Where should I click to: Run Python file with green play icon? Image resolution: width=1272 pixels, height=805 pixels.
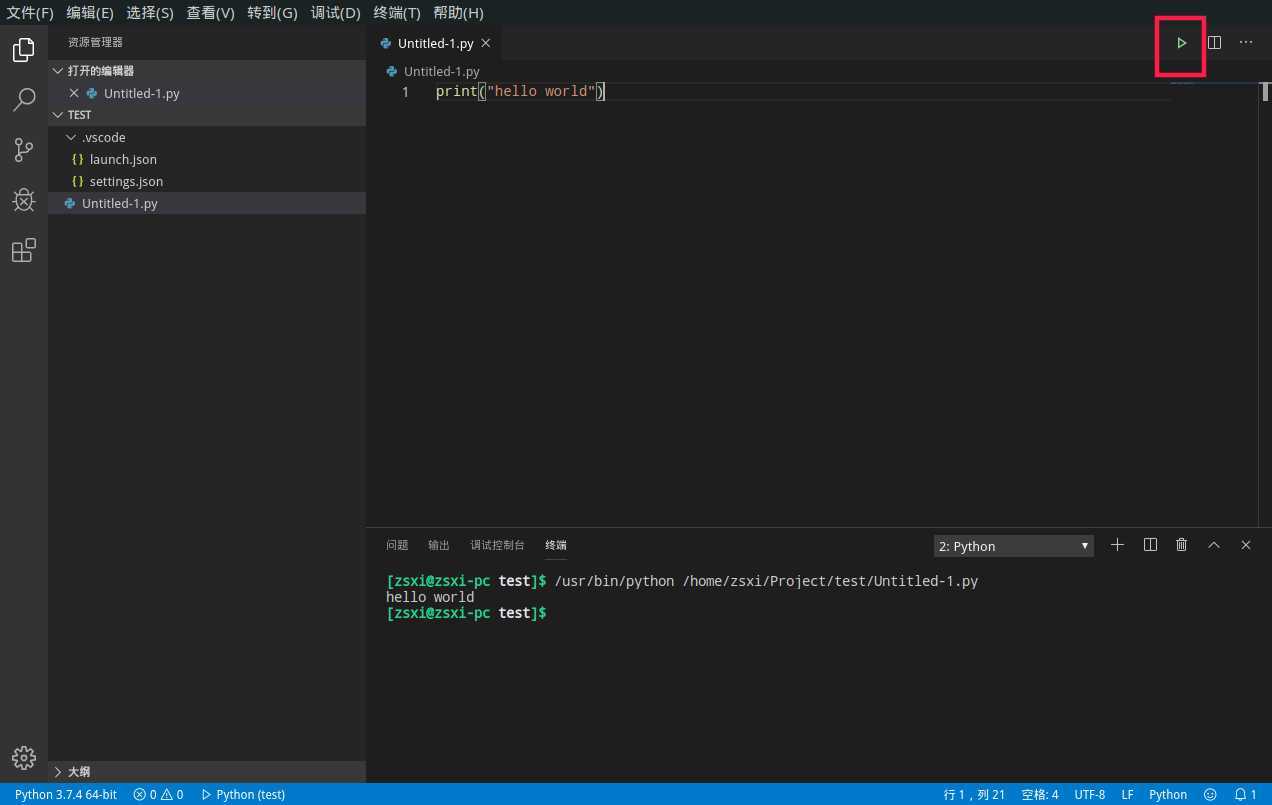(1182, 43)
